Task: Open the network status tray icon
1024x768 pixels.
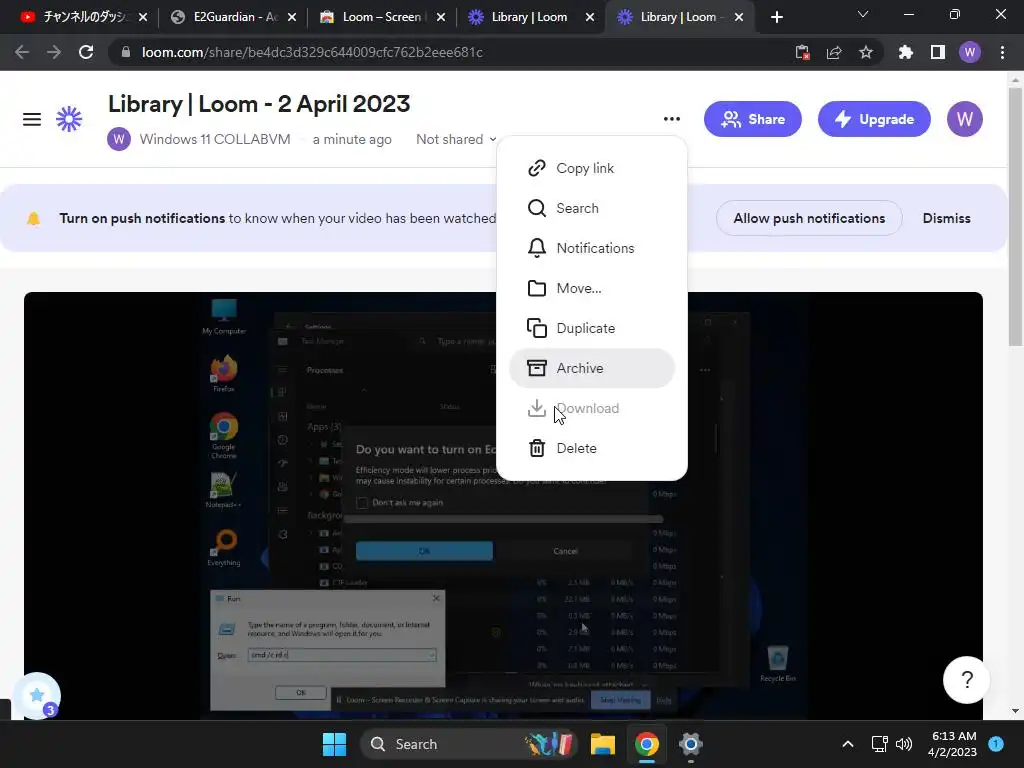Action: tap(879, 744)
